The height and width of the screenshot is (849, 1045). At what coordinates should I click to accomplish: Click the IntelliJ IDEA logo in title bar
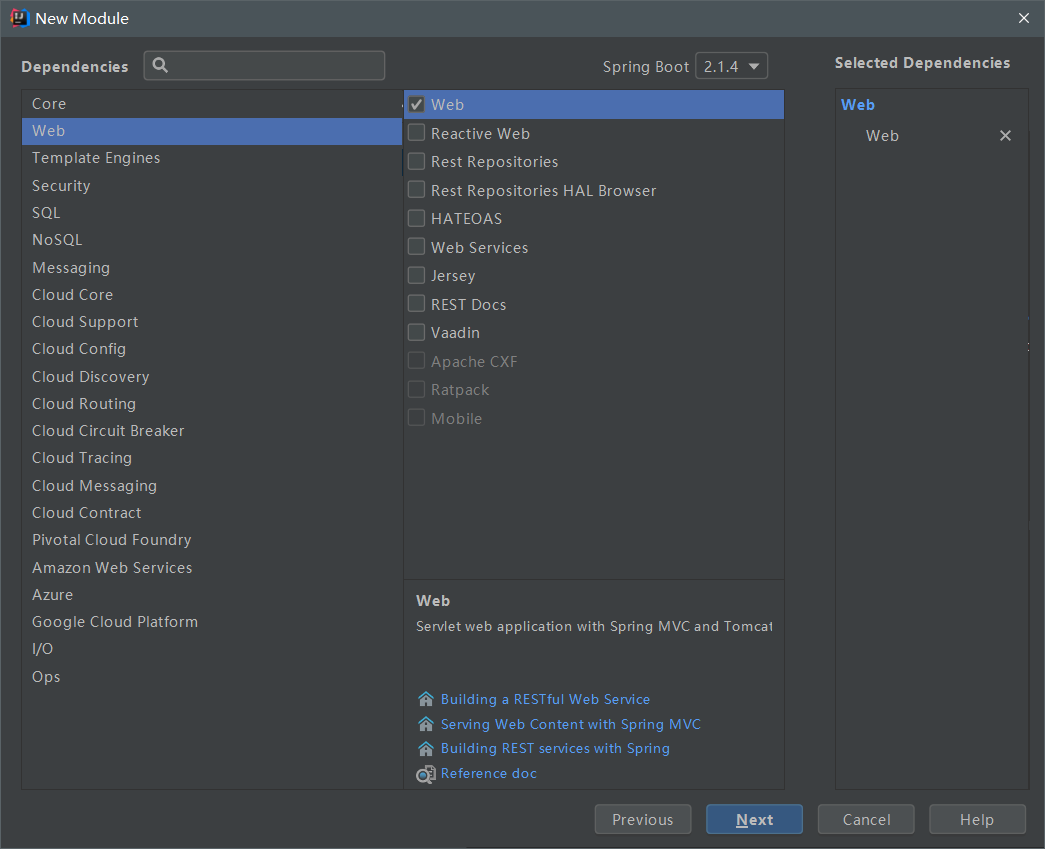pyautogui.click(x=19, y=18)
